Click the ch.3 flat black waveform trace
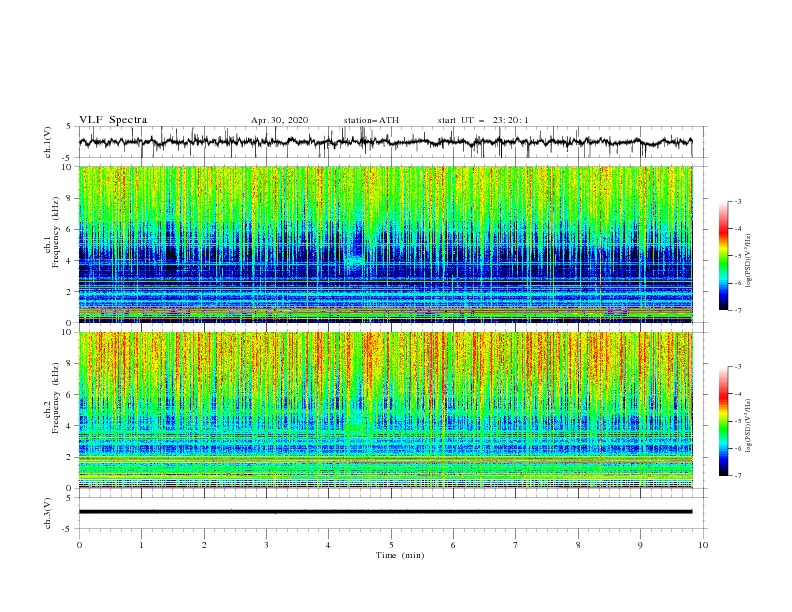 coord(385,512)
